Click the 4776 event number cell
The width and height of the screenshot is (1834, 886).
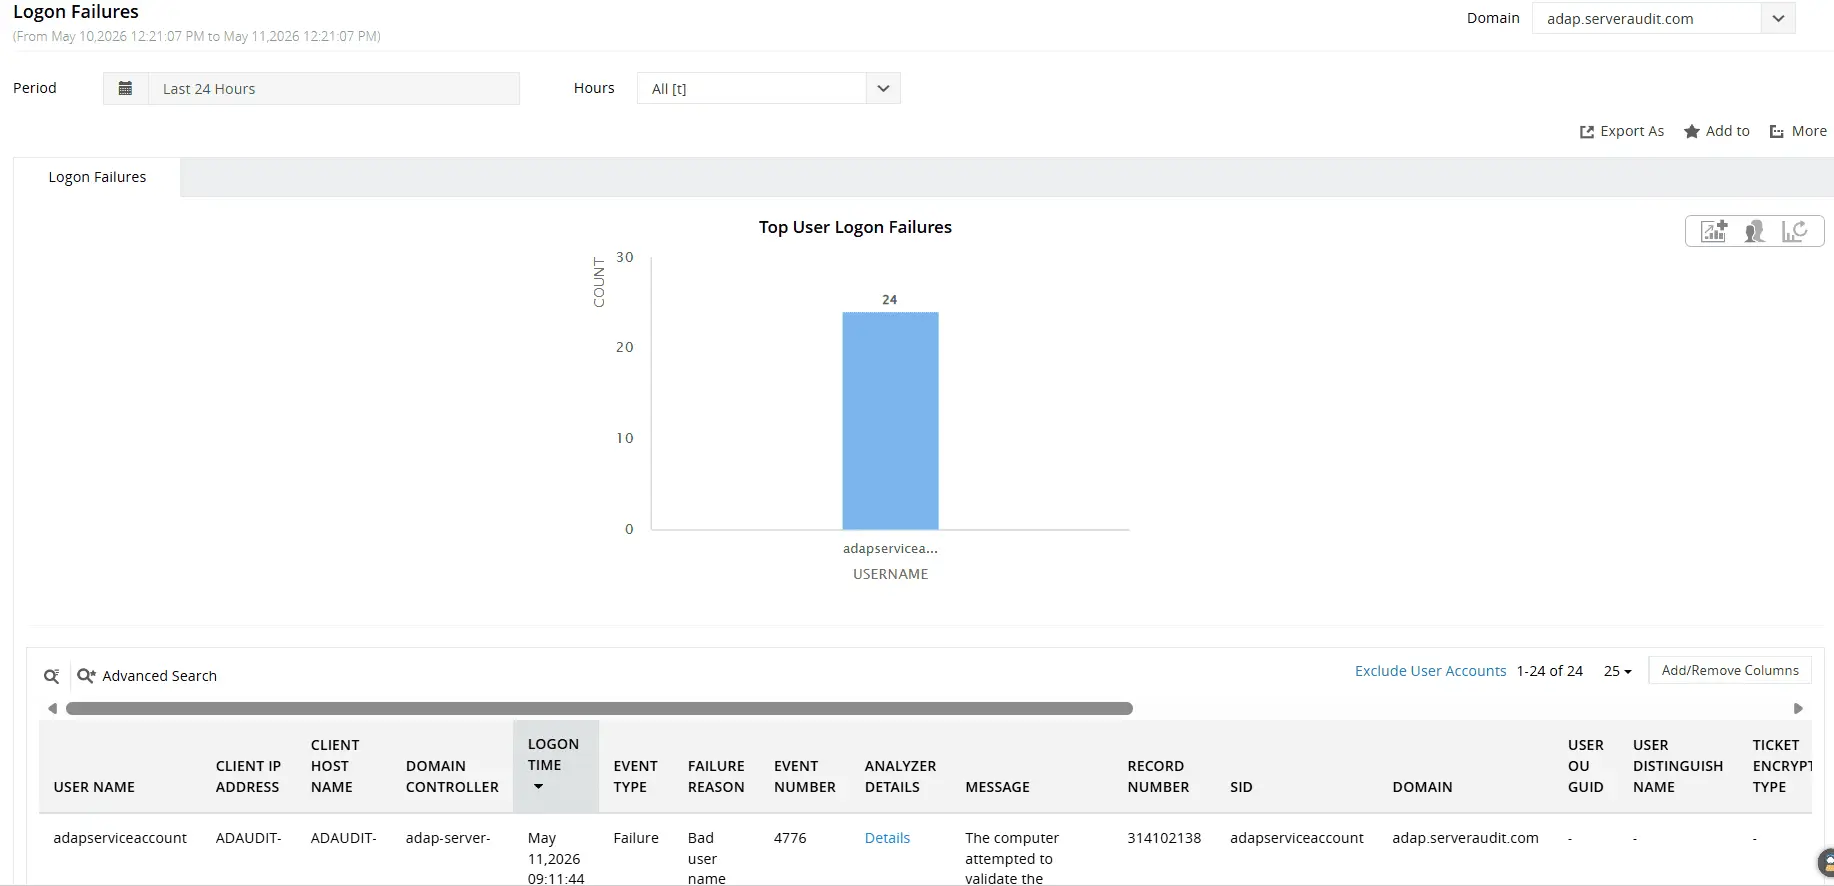pos(790,838)
